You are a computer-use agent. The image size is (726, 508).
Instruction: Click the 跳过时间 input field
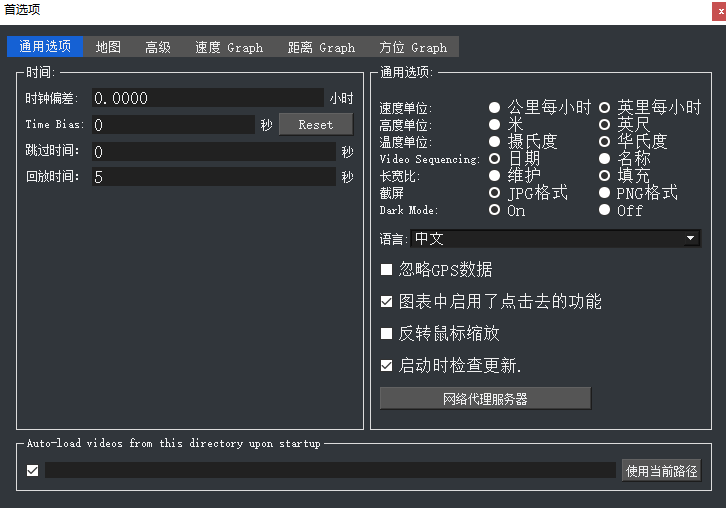[x=213, y=151]
